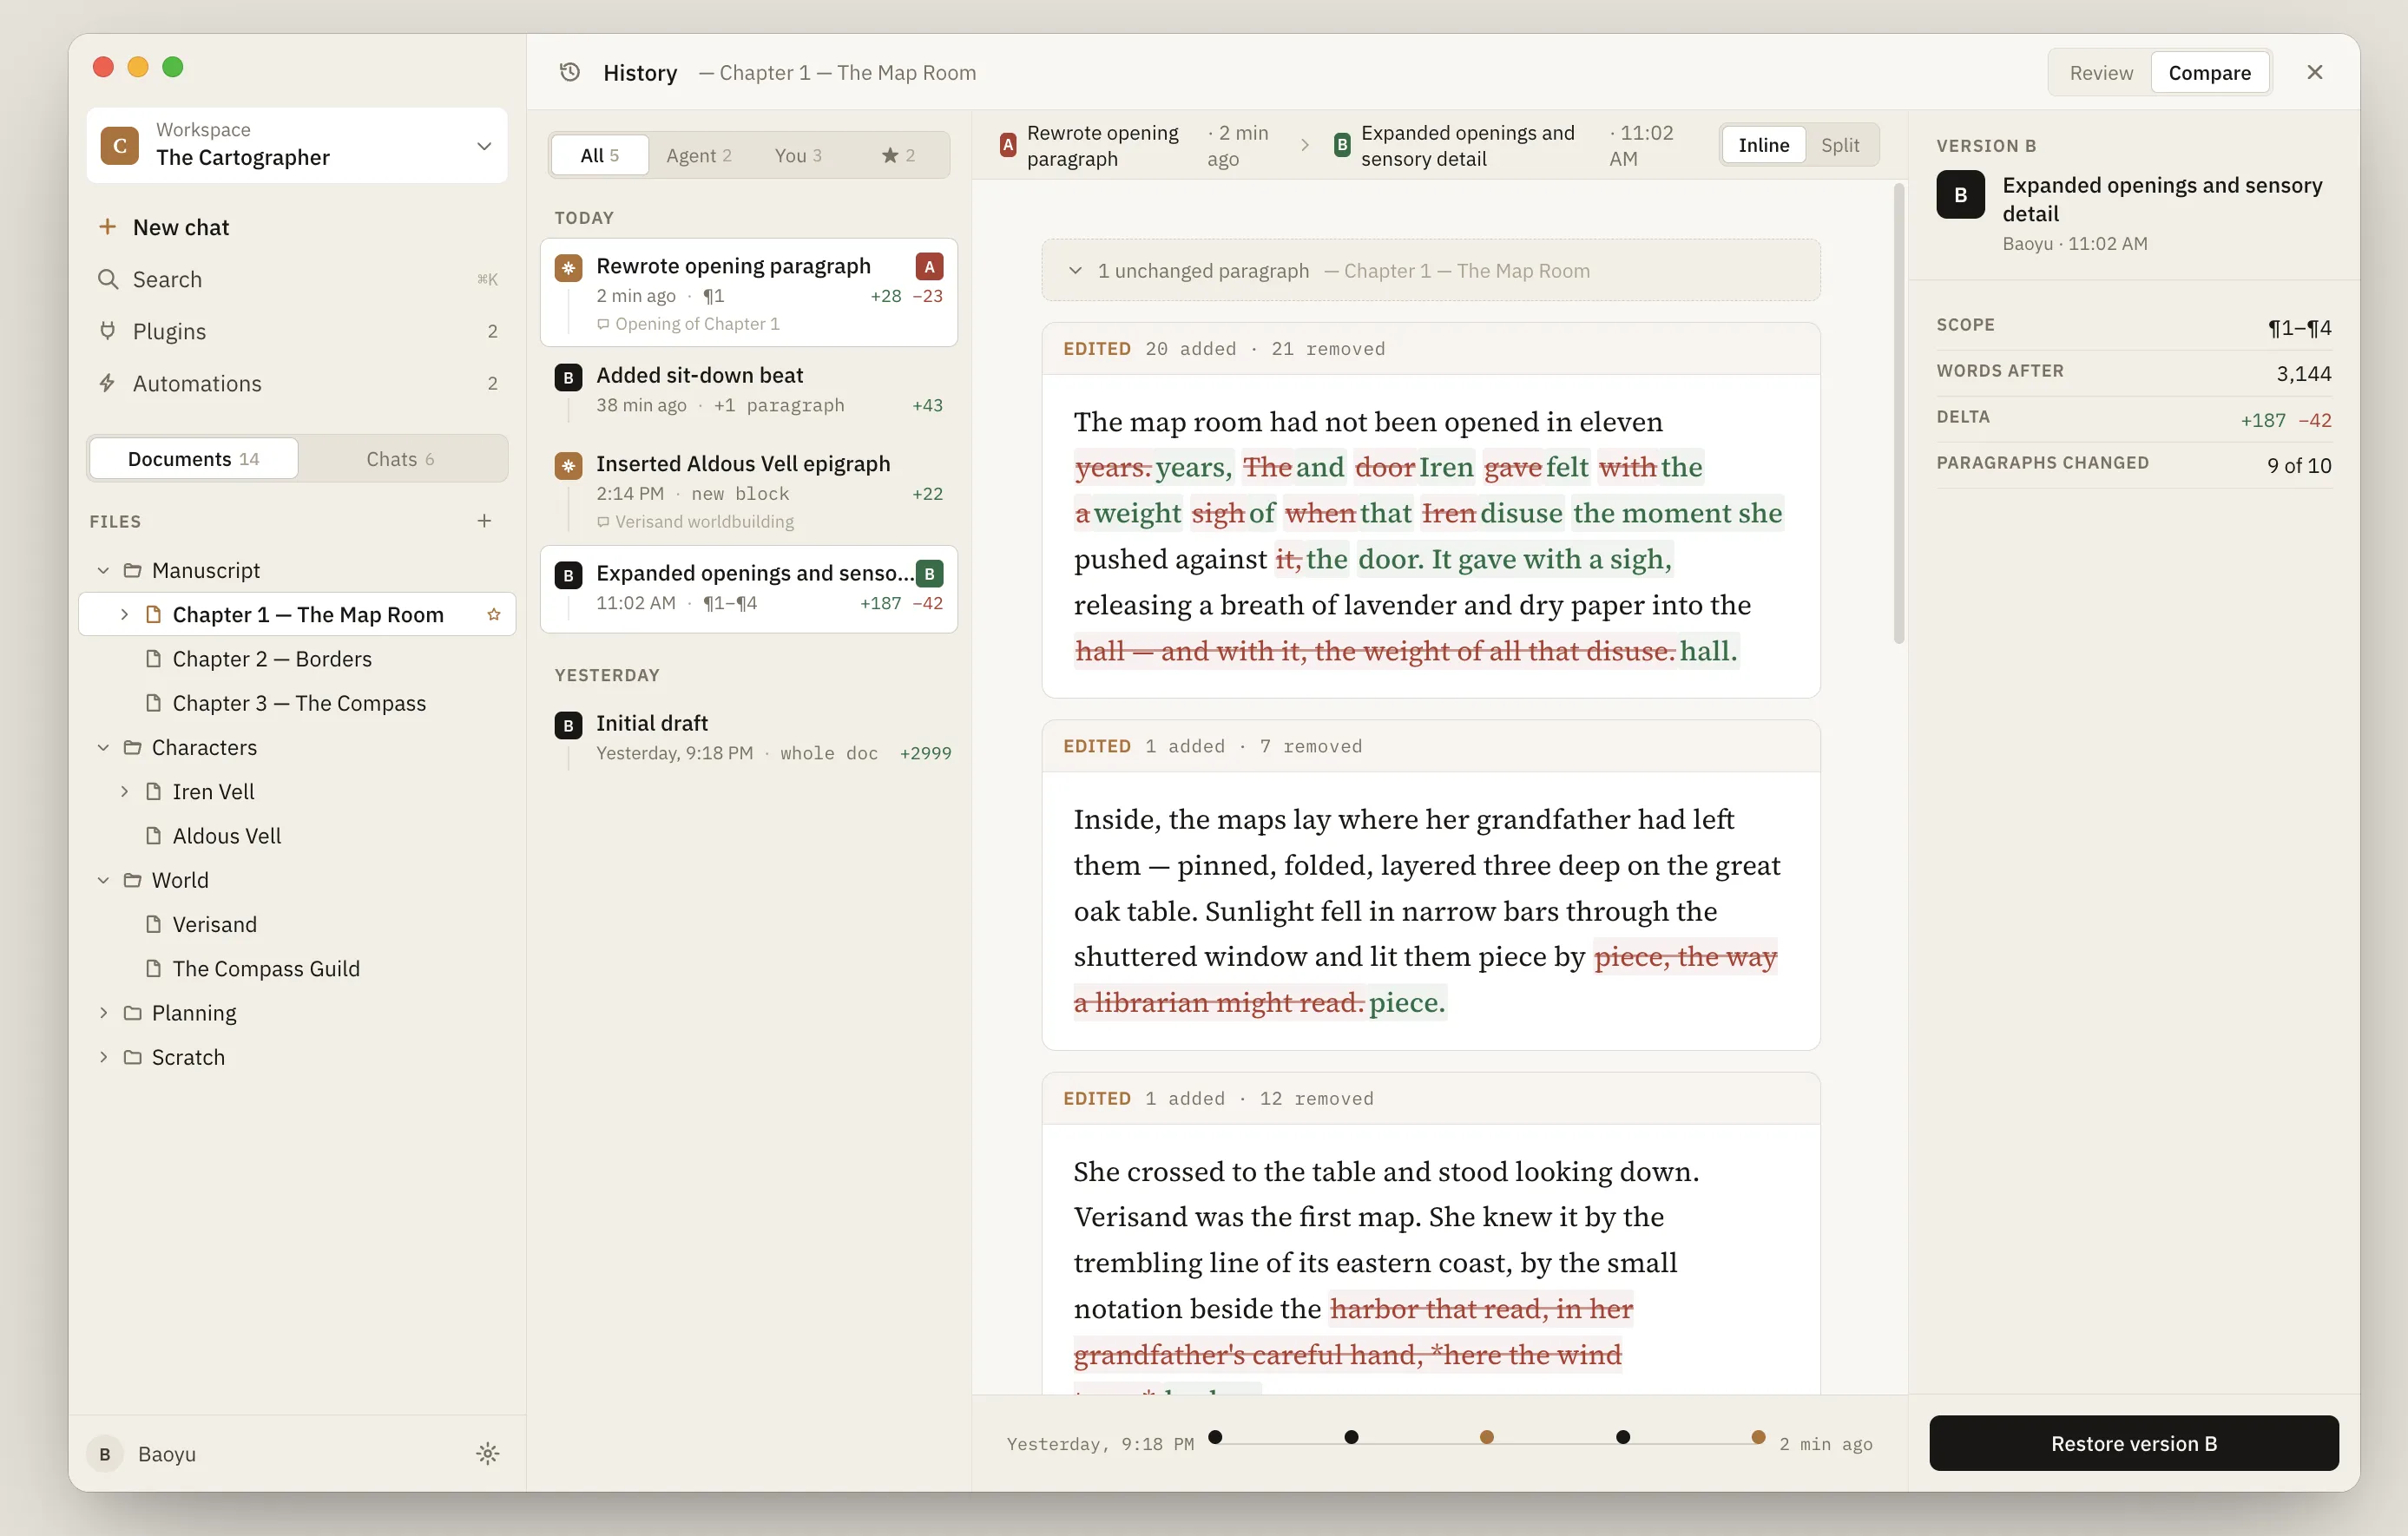Switch to Review mode
Image resolution: width=2408 pixels, height=1536 pixels.
pyautogui.click(x=2100, y=73)
